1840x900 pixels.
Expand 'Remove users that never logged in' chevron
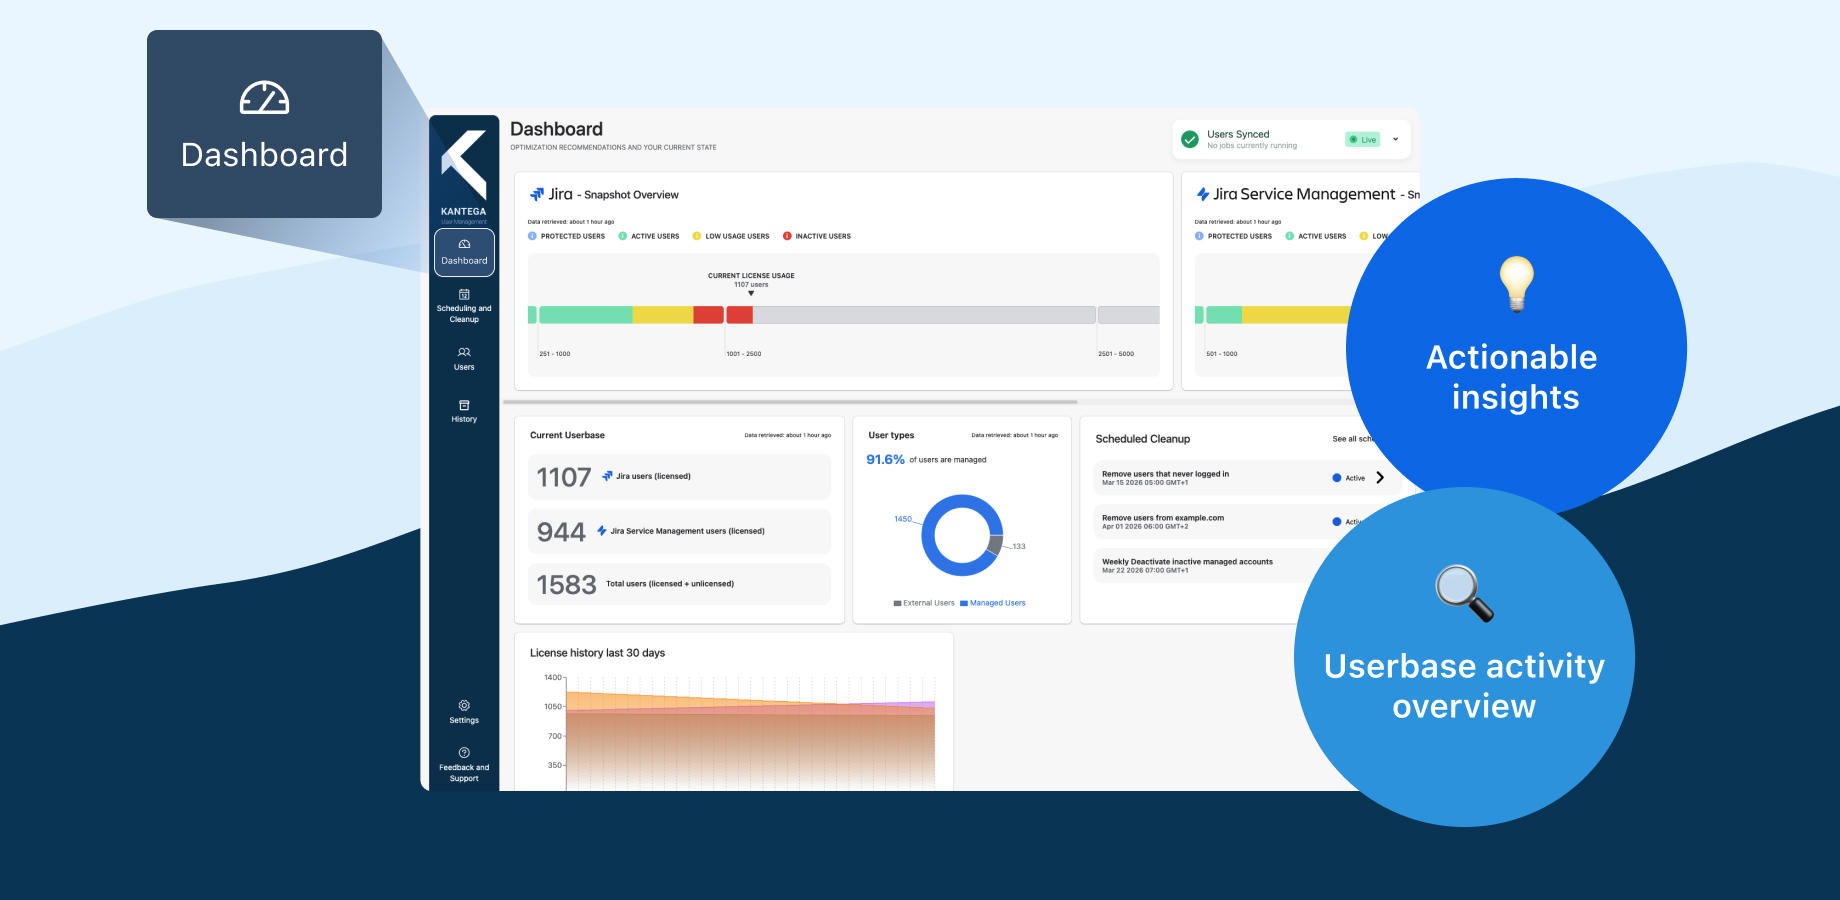[1380, 478]
